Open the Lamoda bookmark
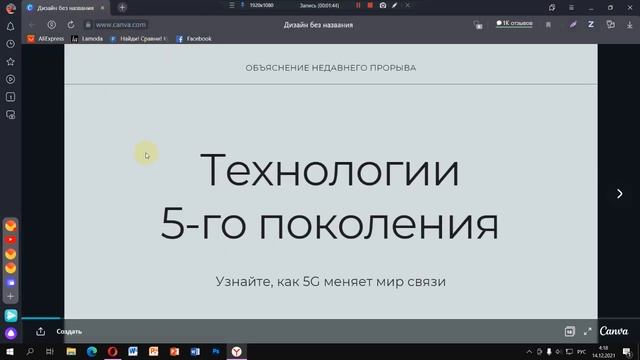 (x=87, y=39)
